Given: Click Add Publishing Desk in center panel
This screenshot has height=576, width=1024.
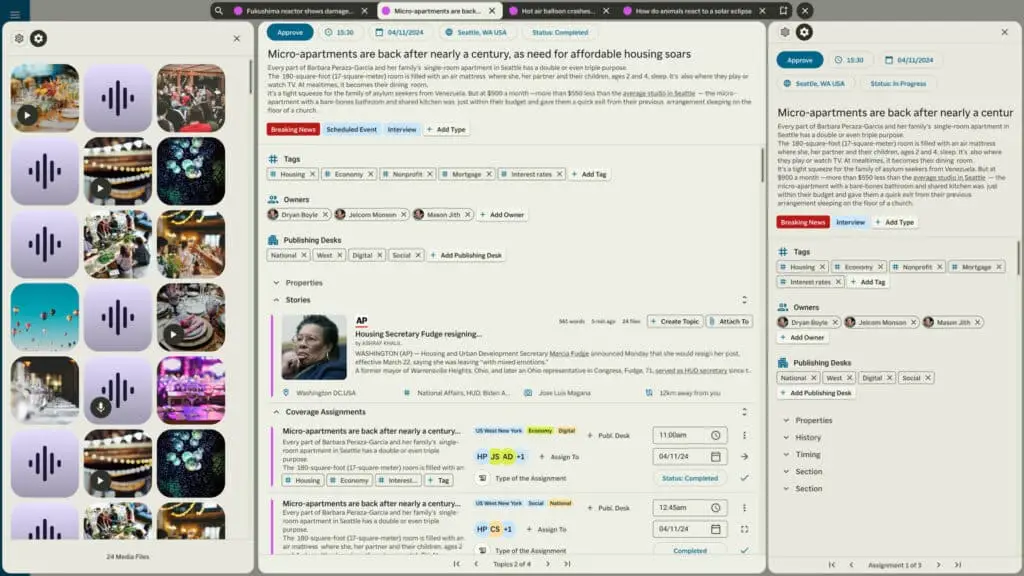Looking at the screenshot, I should 466,255.
